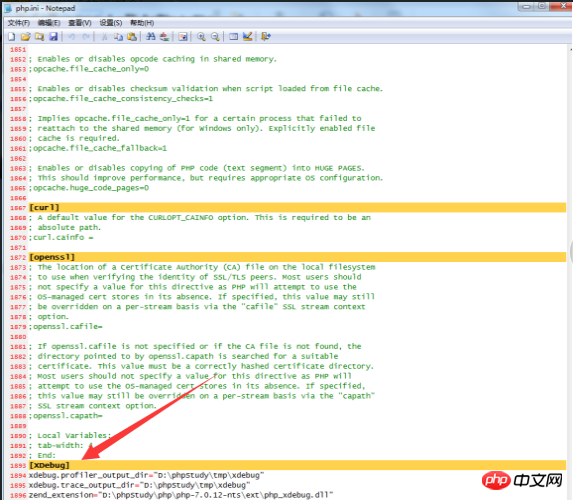The image size is (573, 500).
Task: Click the Exit door icon
Action: point(266,37)
